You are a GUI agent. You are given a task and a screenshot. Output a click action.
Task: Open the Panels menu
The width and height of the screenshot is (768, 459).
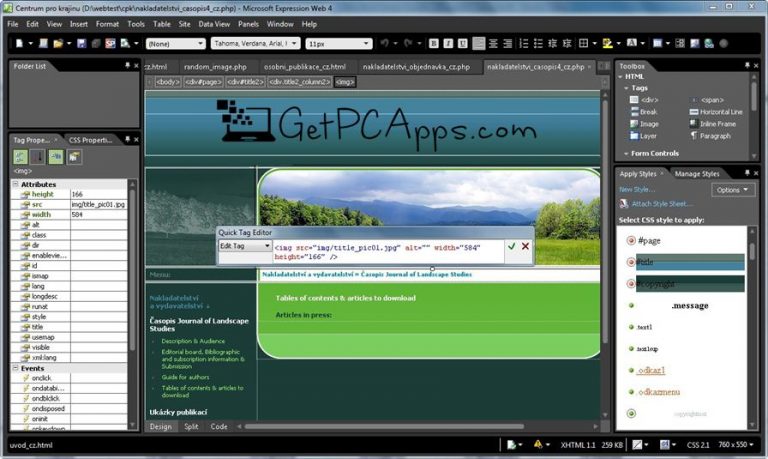248,24
